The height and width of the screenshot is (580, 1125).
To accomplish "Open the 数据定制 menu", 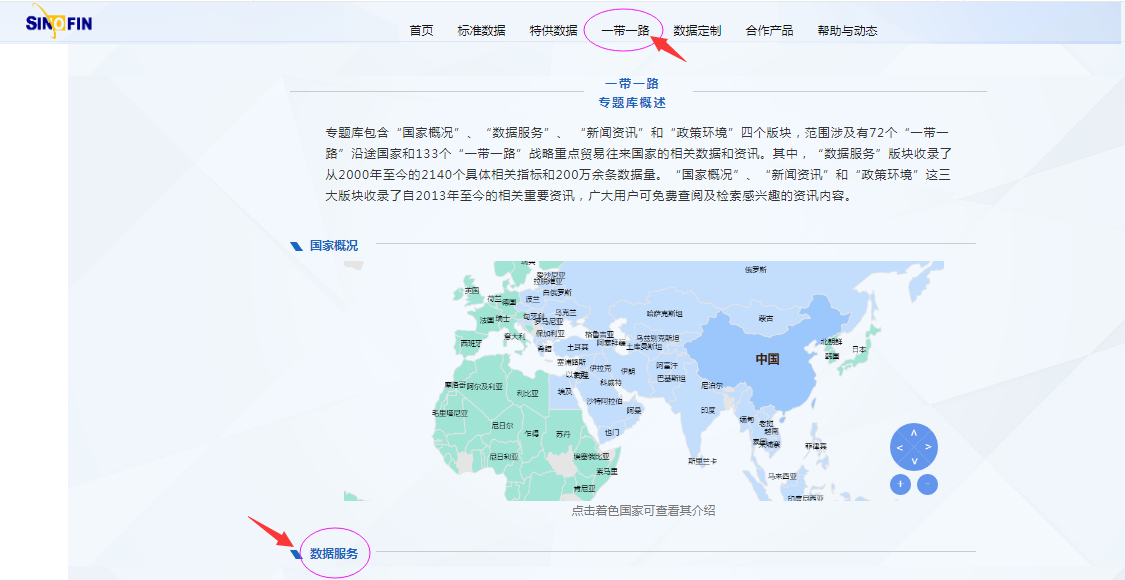I will pos(697,31).
